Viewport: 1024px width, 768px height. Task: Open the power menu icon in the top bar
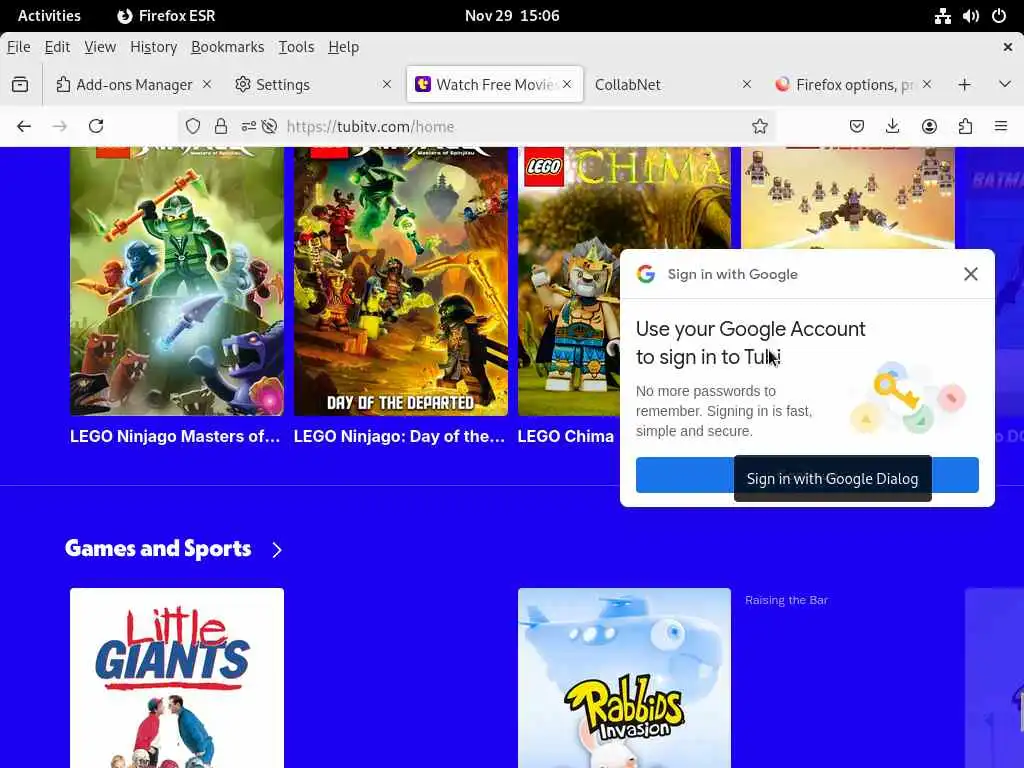999,16
